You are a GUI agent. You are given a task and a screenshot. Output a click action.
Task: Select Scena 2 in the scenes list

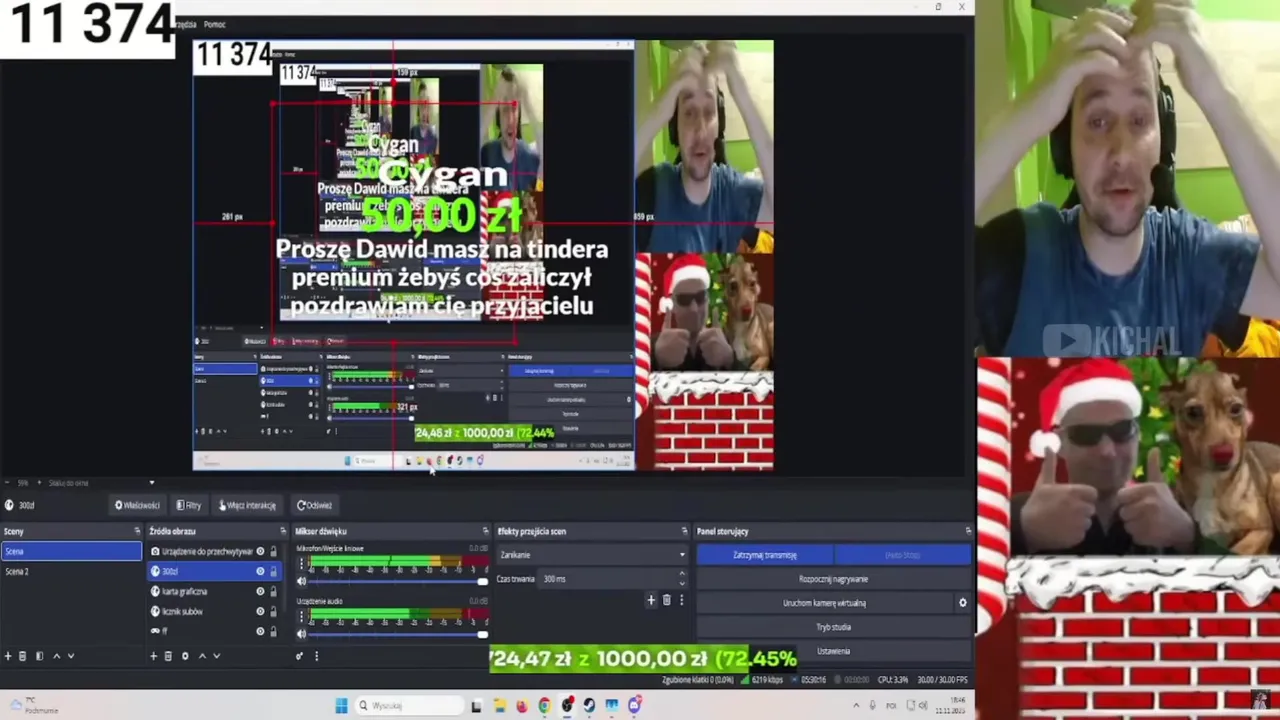tap(72, 571)
